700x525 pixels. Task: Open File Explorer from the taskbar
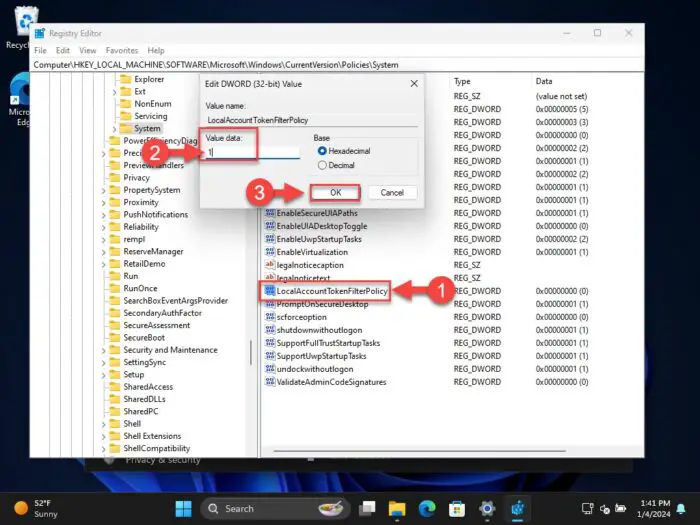396,508
